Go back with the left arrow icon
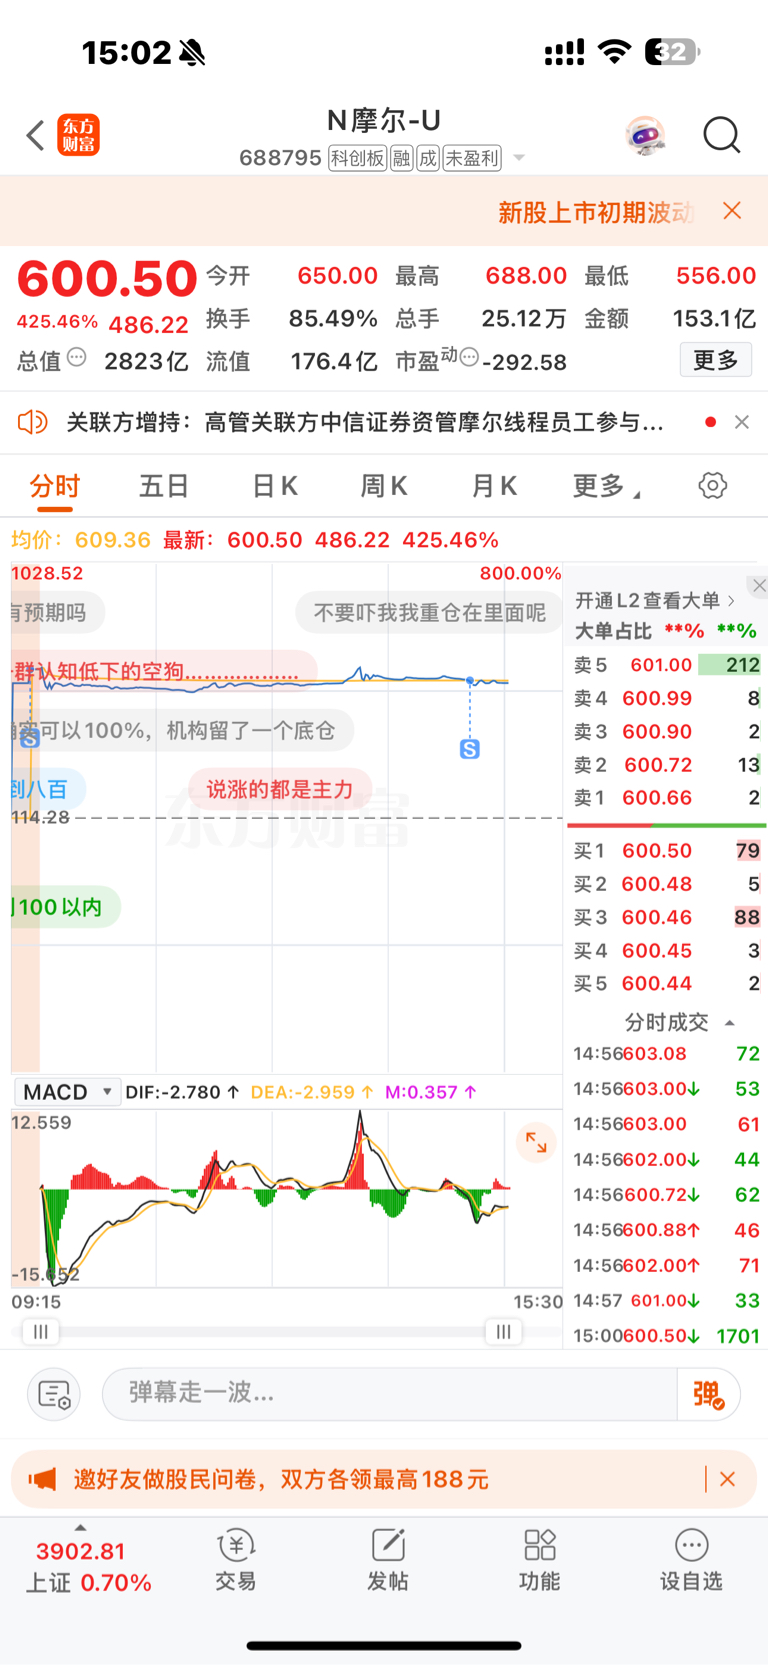Image resolution: width=768 pixels, height=1665 pixels. (36, 135)
